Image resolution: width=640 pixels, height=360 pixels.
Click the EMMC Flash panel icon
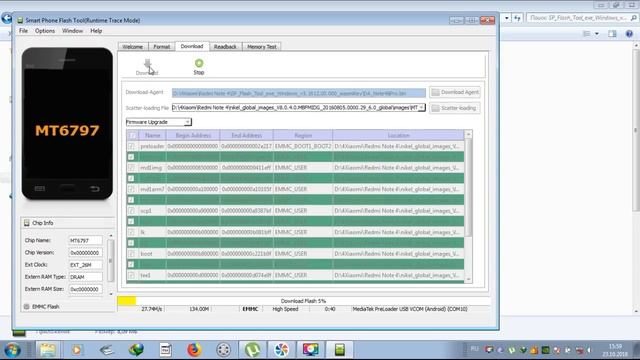(x=27, y=307)
